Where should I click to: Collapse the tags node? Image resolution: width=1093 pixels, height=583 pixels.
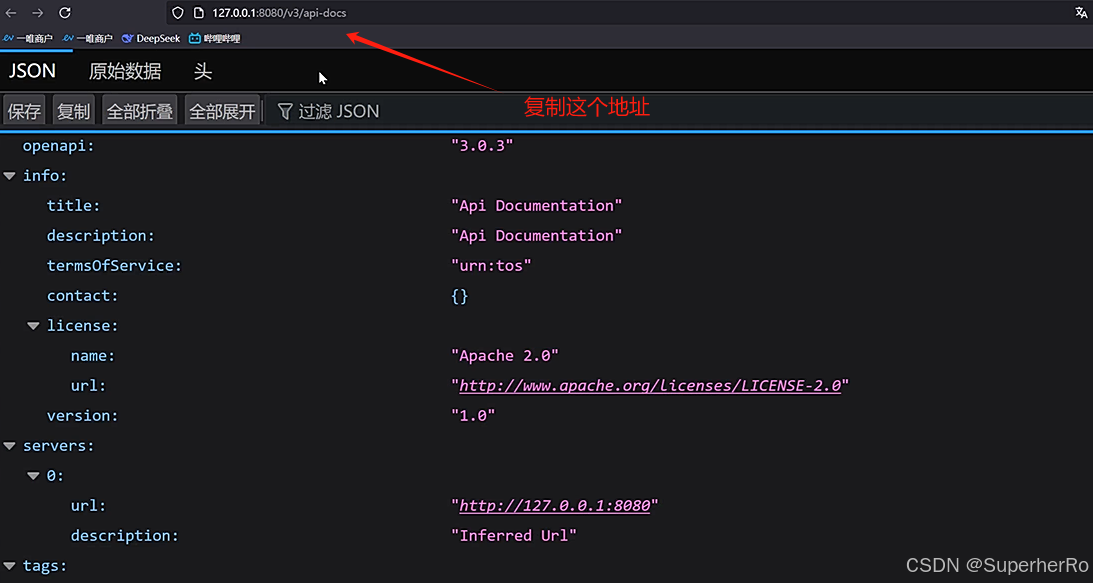pos(9,566)
